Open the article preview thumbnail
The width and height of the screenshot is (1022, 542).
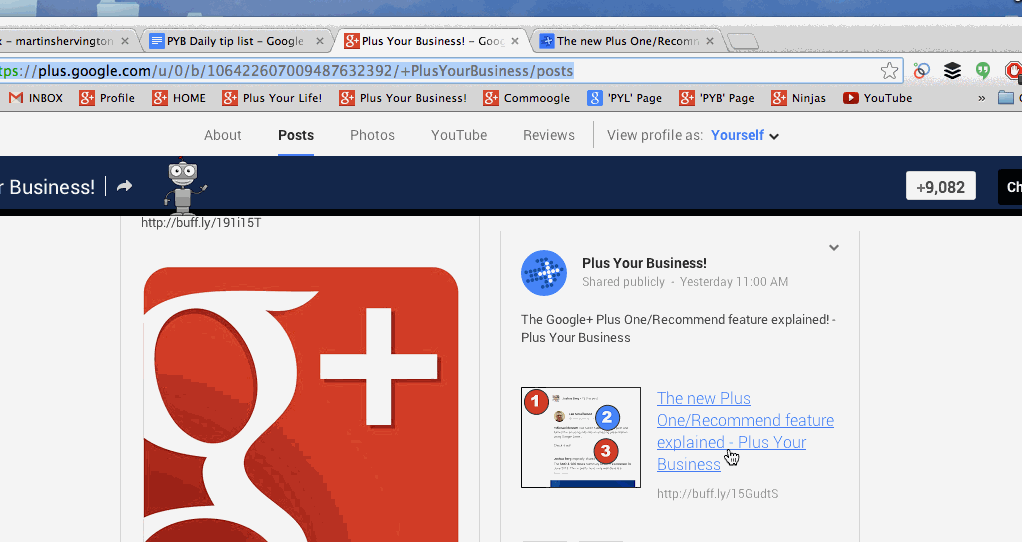click(x=581, y=437)
